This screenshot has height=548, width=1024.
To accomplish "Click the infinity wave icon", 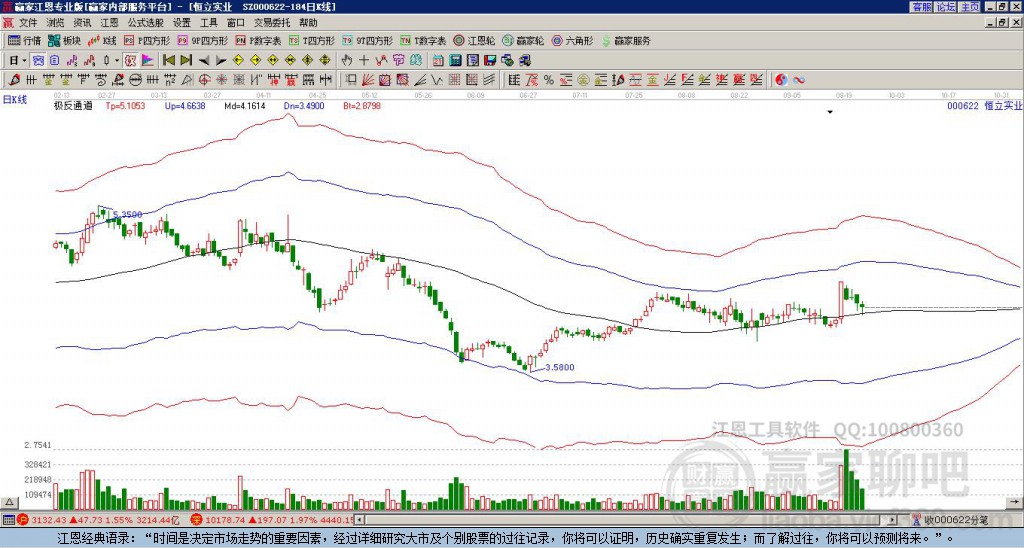I will [798, 80].
